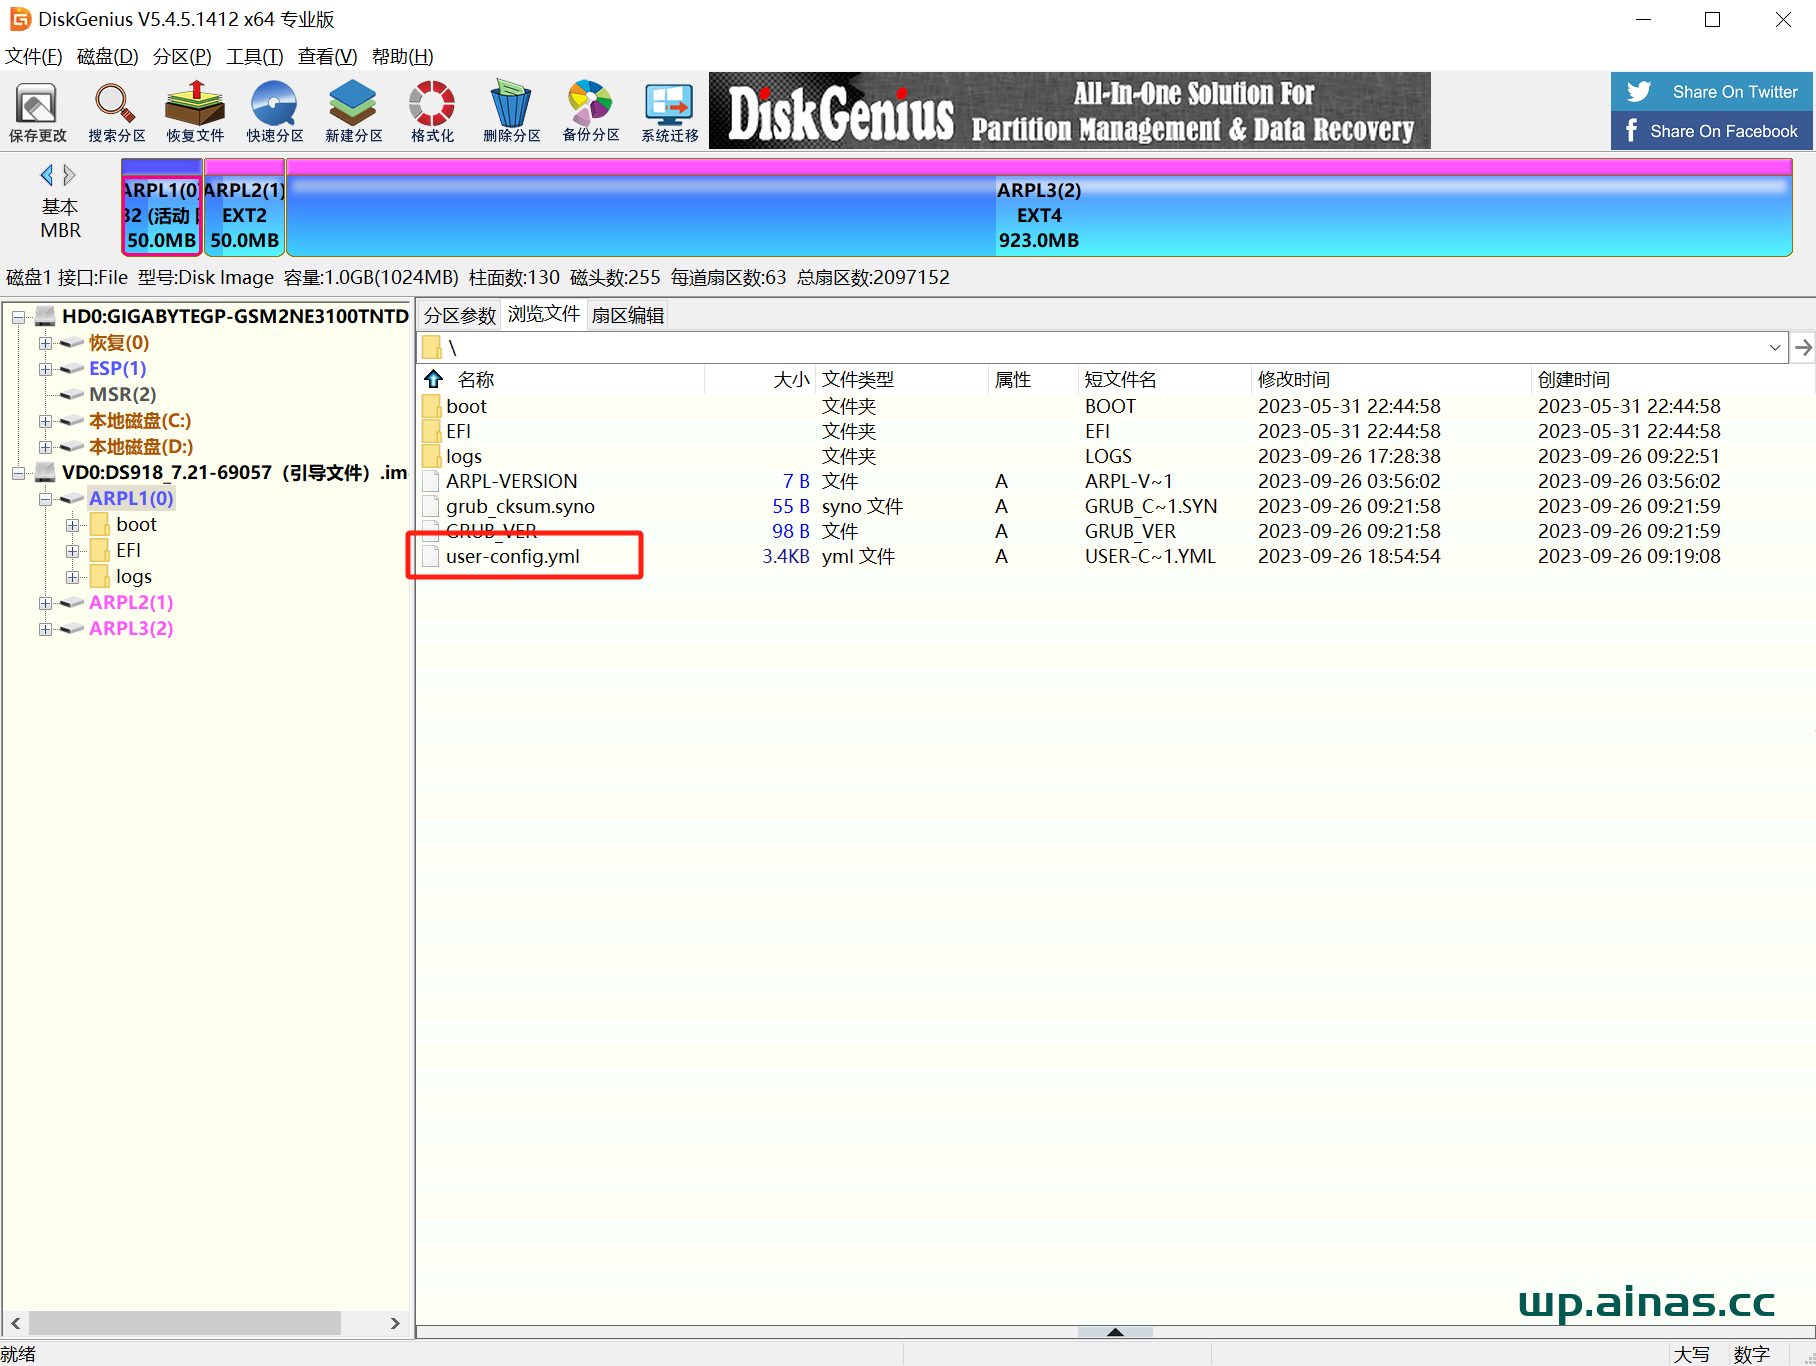Open the path dropdown arrow

[x=1775, y=347]
